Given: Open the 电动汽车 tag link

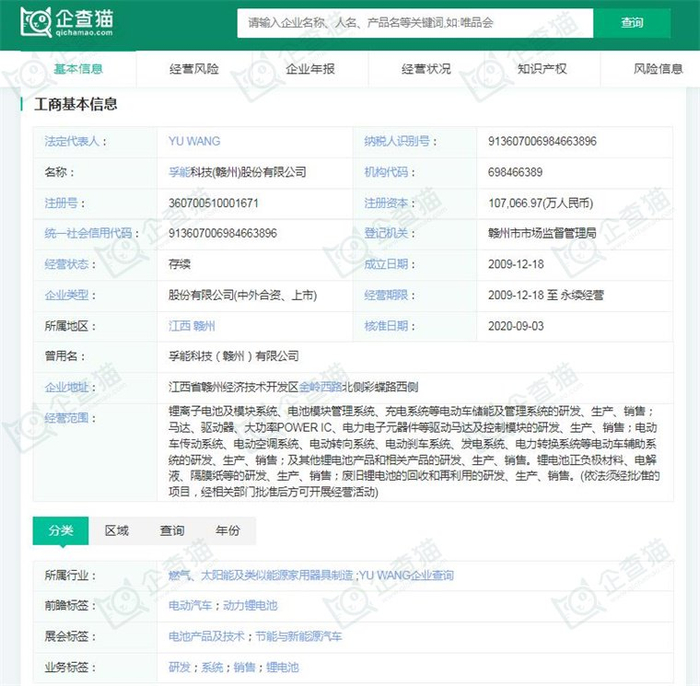Looking at the screenshot, I should pos(190,606).
